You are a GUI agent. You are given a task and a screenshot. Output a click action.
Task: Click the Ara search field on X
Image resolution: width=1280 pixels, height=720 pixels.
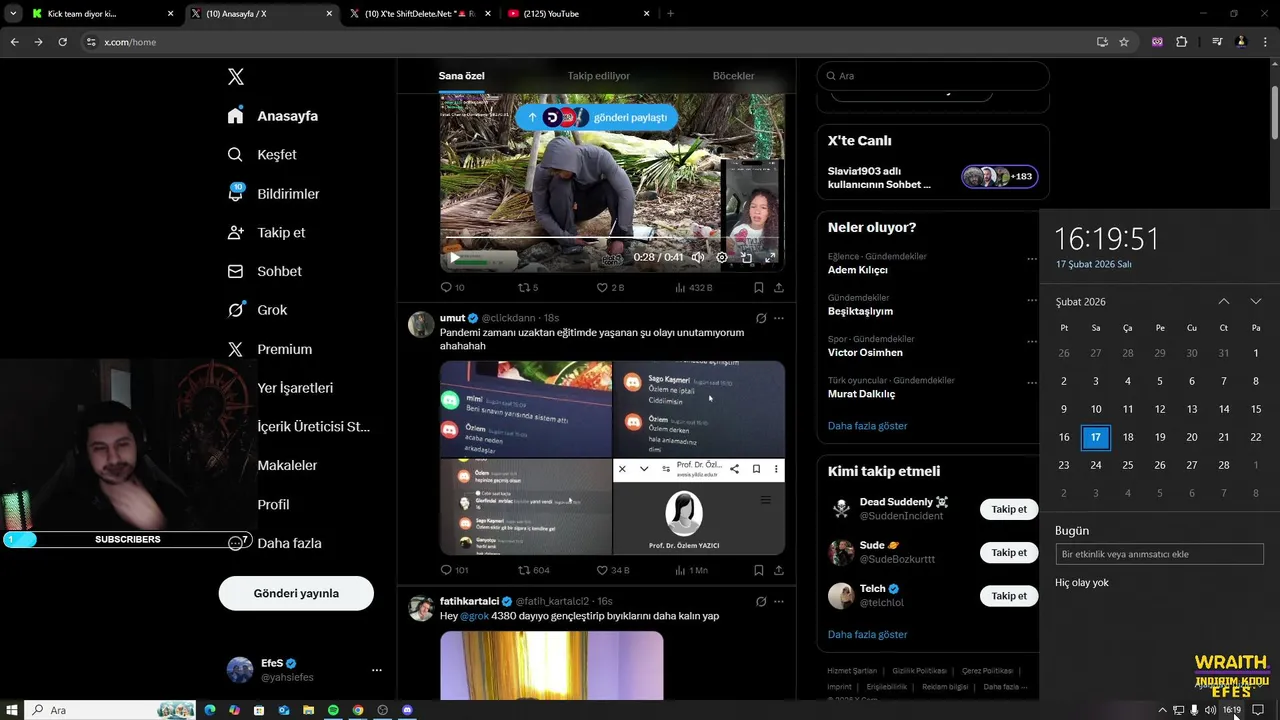pos(933,76)
